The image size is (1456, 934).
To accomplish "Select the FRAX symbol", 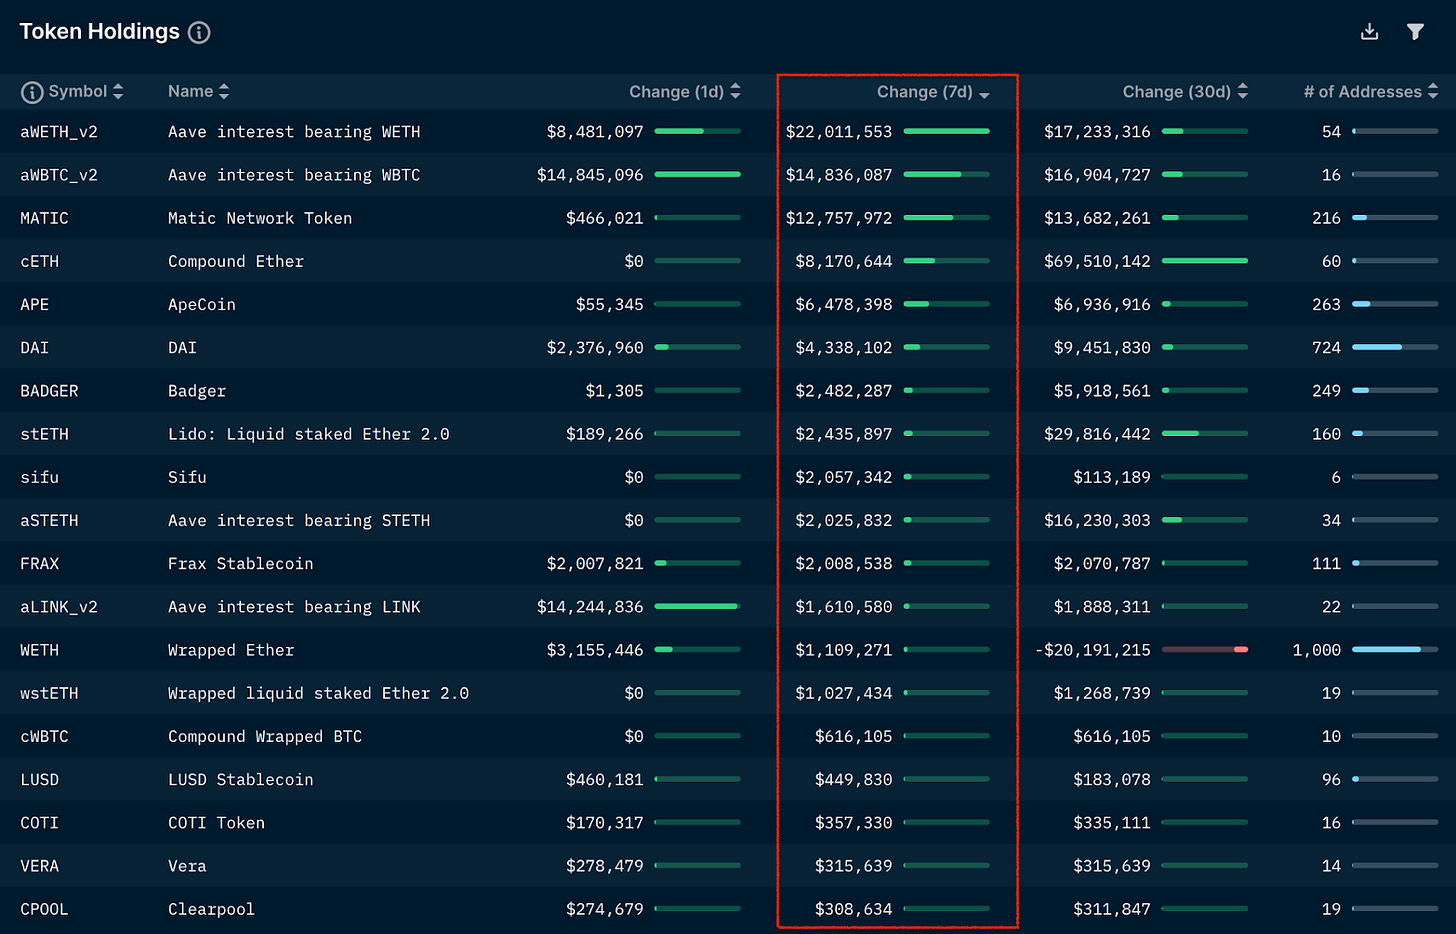I will click(39, 563).
